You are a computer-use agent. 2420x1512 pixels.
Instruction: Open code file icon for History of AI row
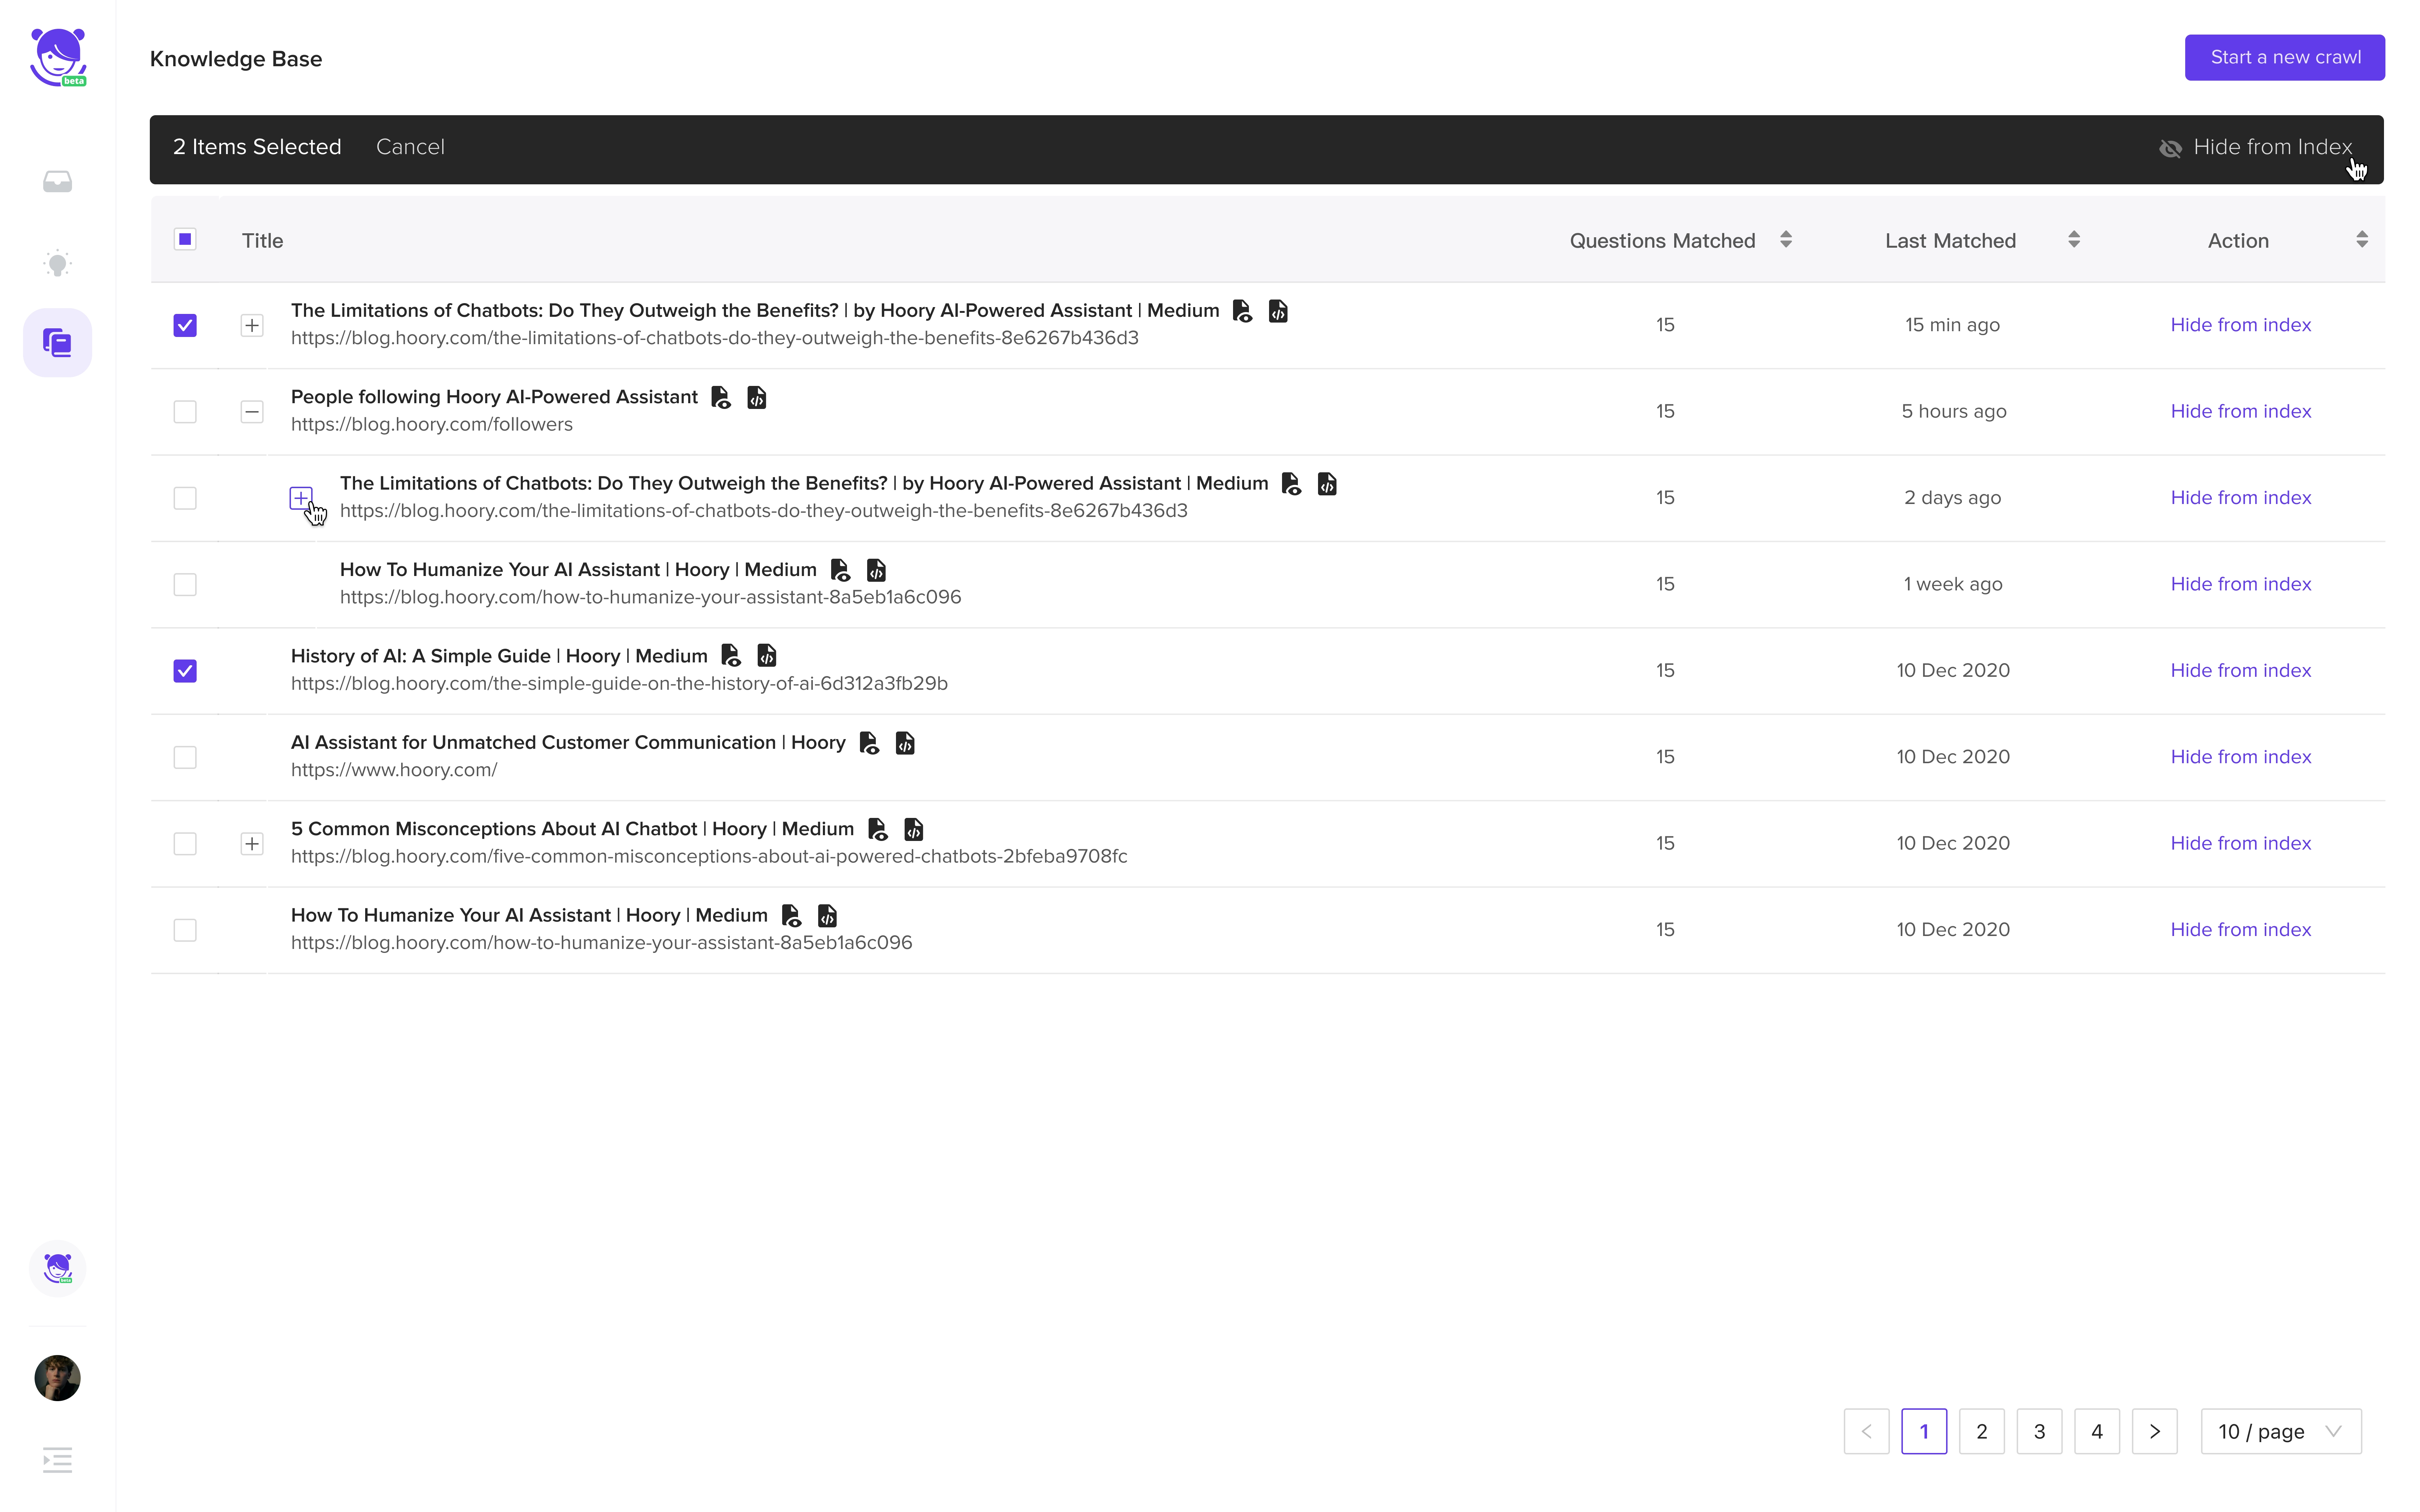[767, 656]
